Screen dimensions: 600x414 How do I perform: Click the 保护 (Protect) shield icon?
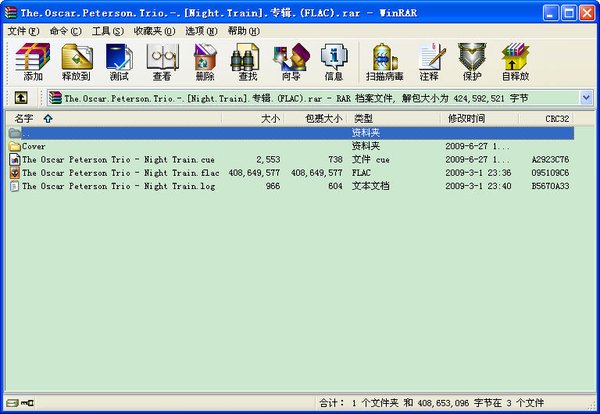tap(472, 62)
